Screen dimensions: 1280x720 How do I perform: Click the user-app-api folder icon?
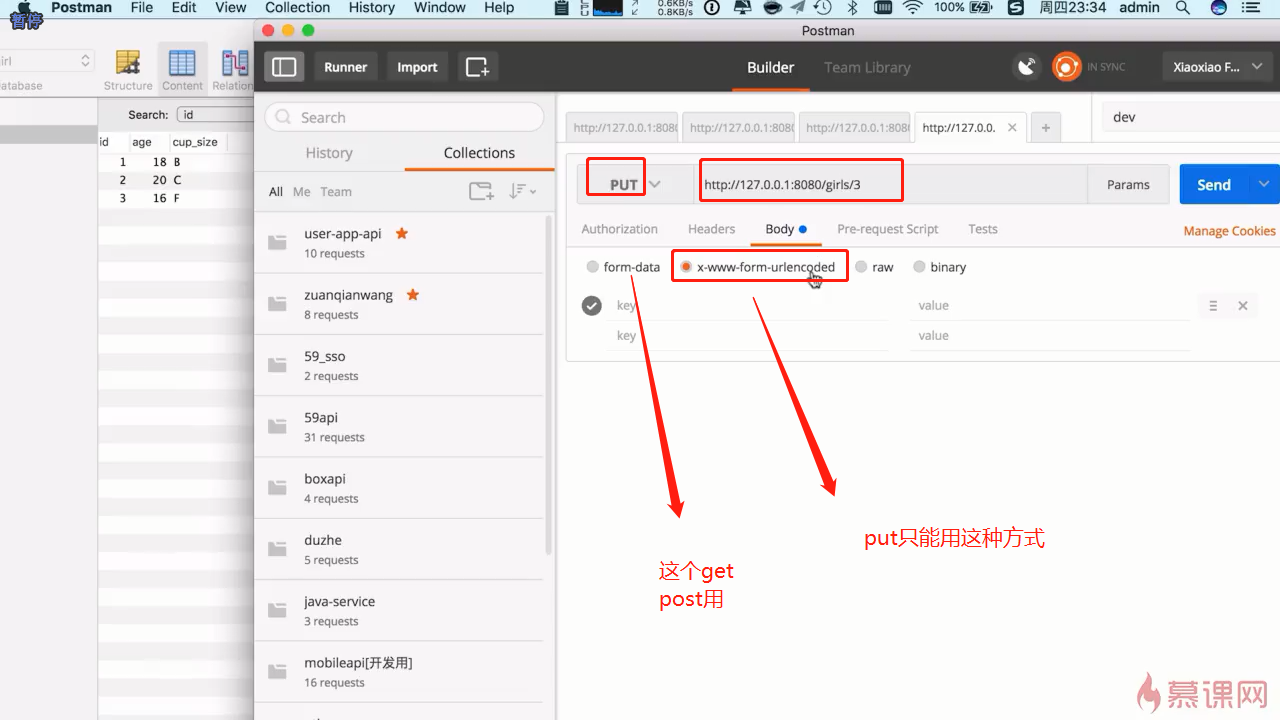click(277, 243)
